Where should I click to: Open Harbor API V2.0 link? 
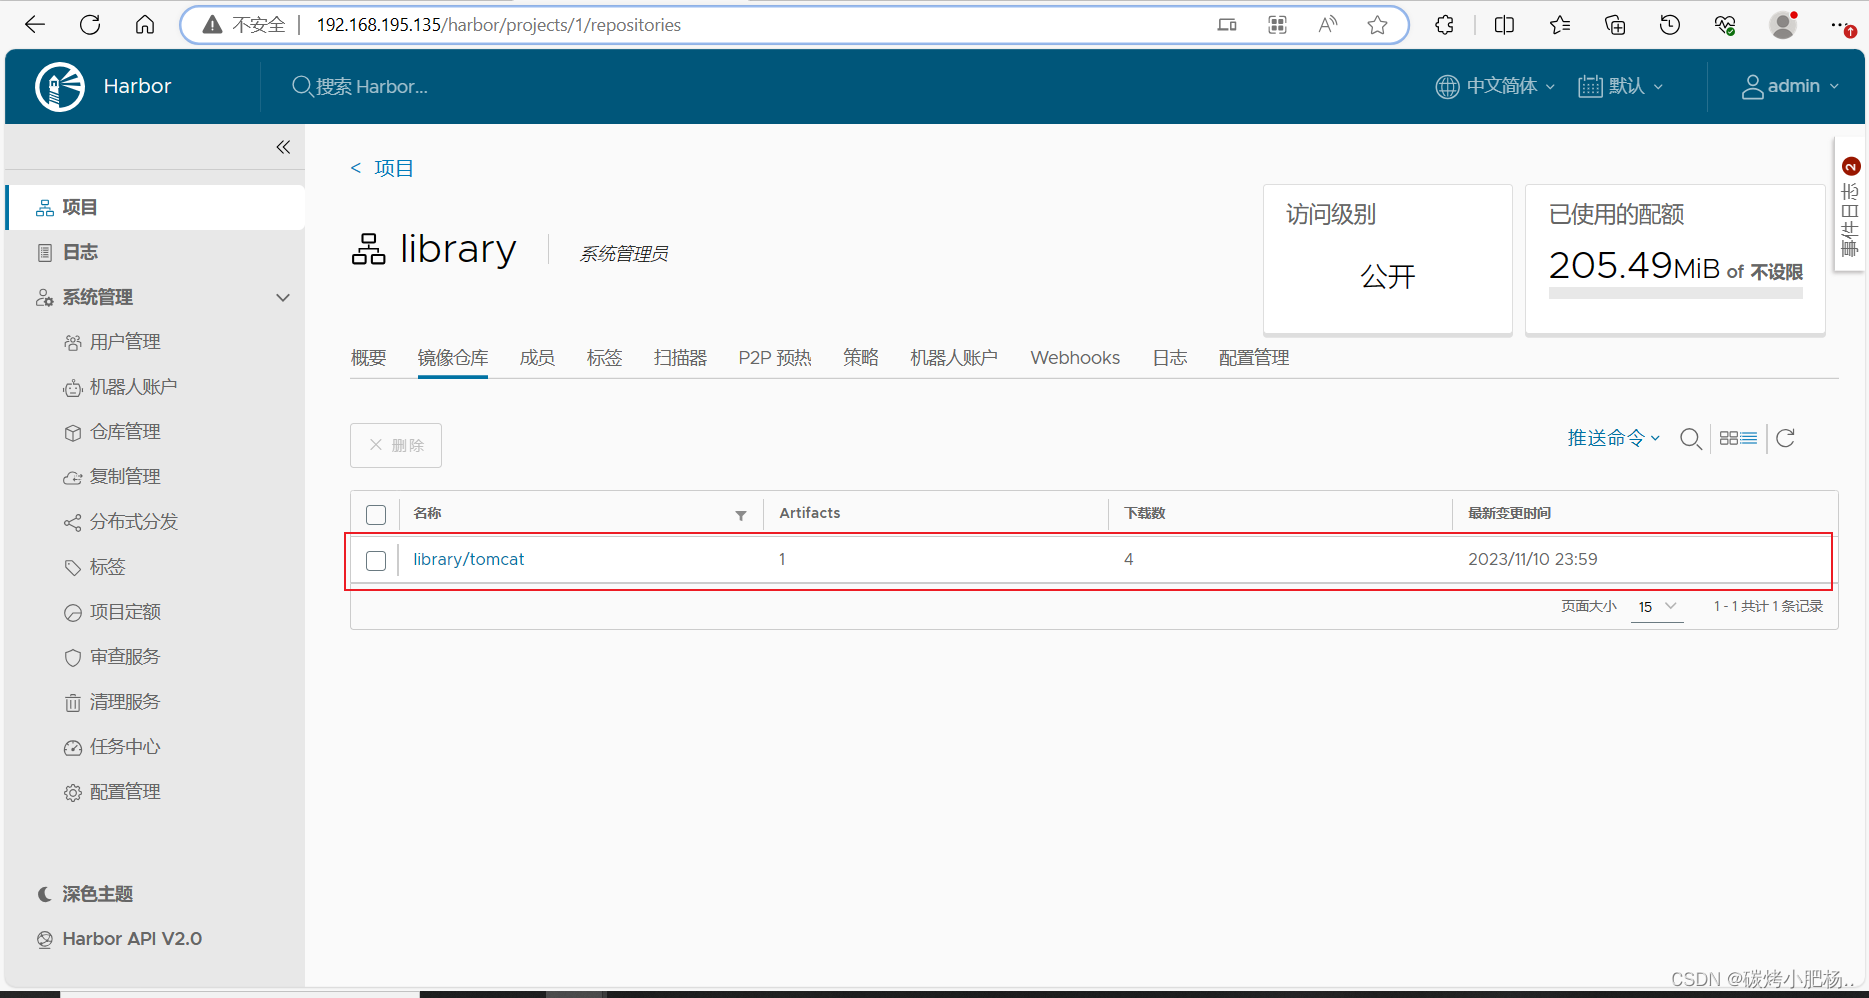coord(120,939)
